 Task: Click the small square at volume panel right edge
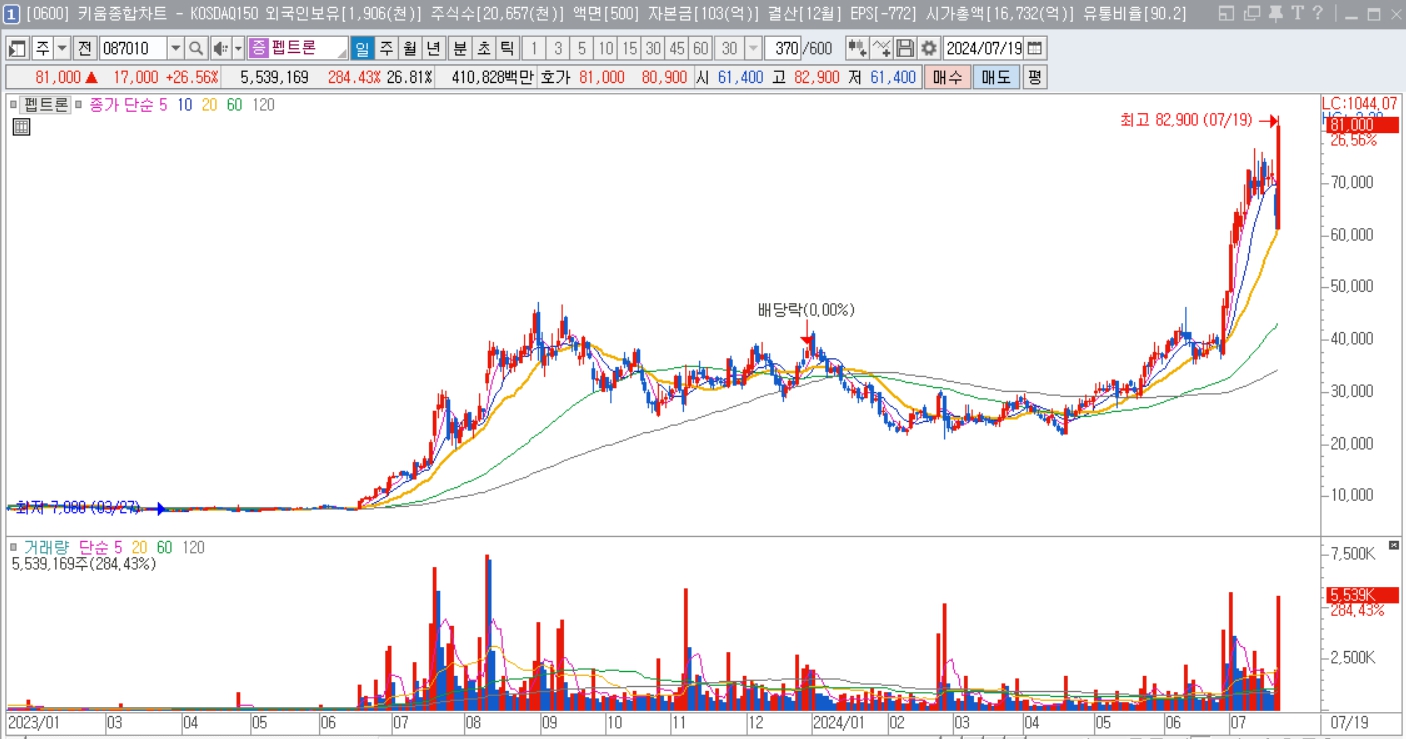(x=1395, y=544)
